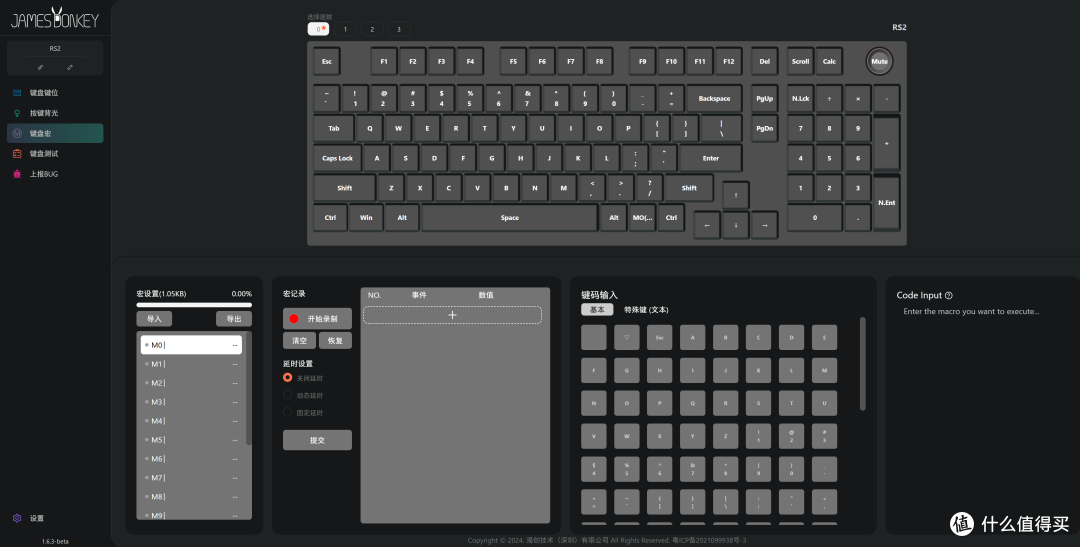The height and width of the screenshot is (547, 1080).
Task: Click the macro list scrollbar
Action: (249, 389)
